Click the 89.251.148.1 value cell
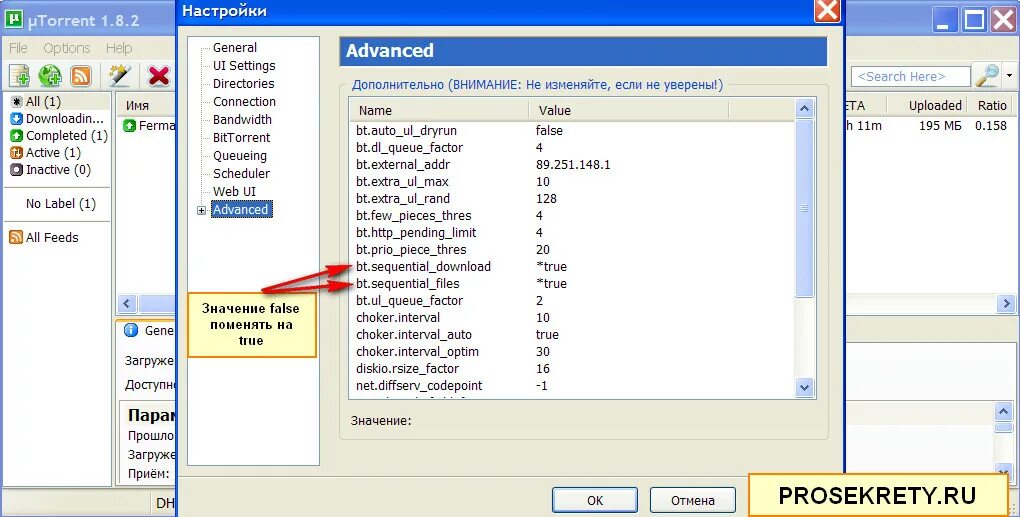The height and width of the screenshot is (517, 1020). (x=573, y=165)
